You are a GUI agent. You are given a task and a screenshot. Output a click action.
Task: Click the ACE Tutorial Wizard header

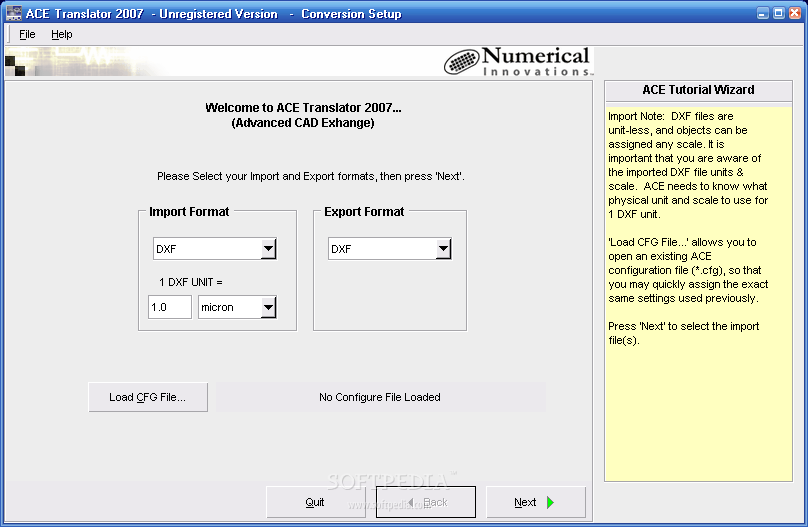(698, 90)
